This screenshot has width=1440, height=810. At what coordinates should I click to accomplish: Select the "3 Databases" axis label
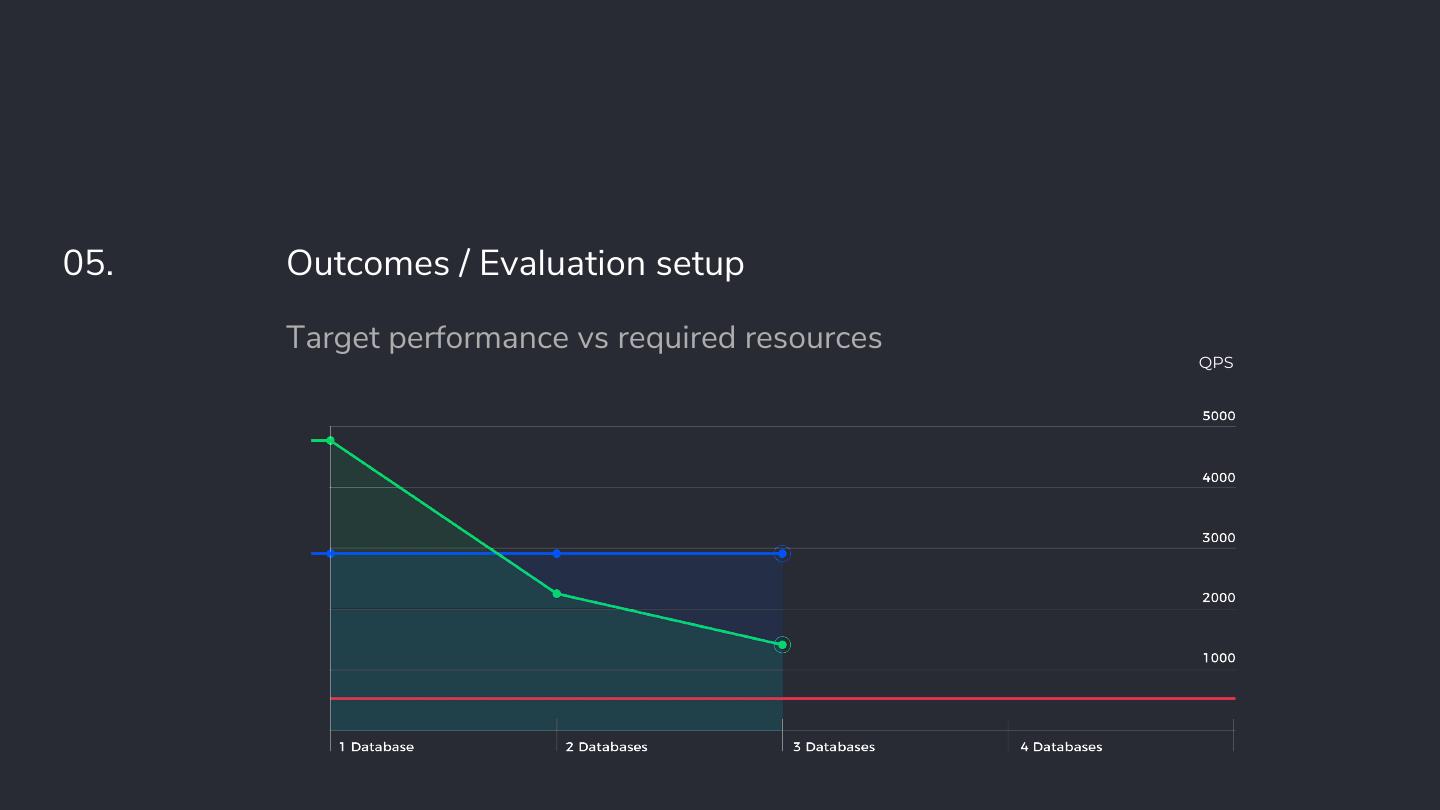coord(834,747)
